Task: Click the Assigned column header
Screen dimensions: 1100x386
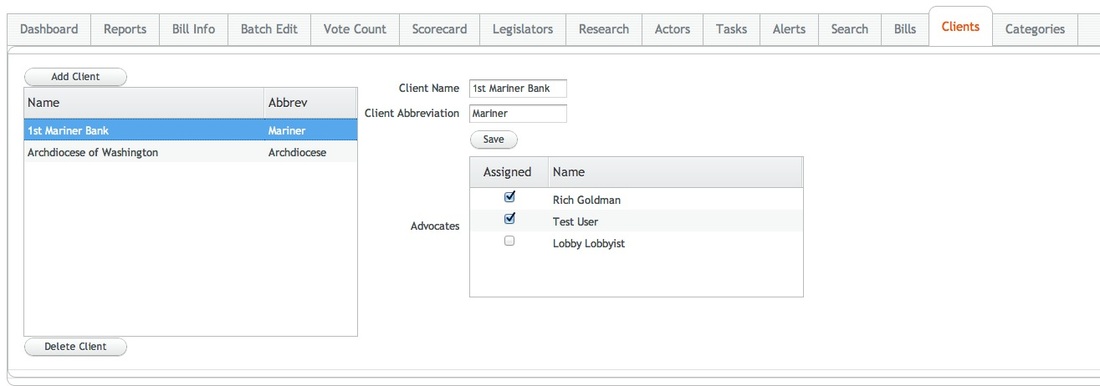Action: coord(509,172)
